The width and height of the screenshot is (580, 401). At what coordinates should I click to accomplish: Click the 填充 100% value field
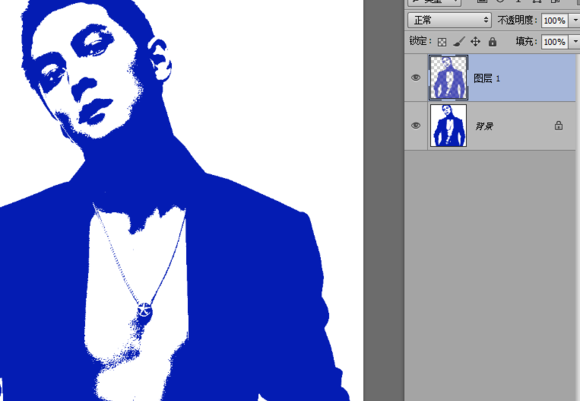555,42
